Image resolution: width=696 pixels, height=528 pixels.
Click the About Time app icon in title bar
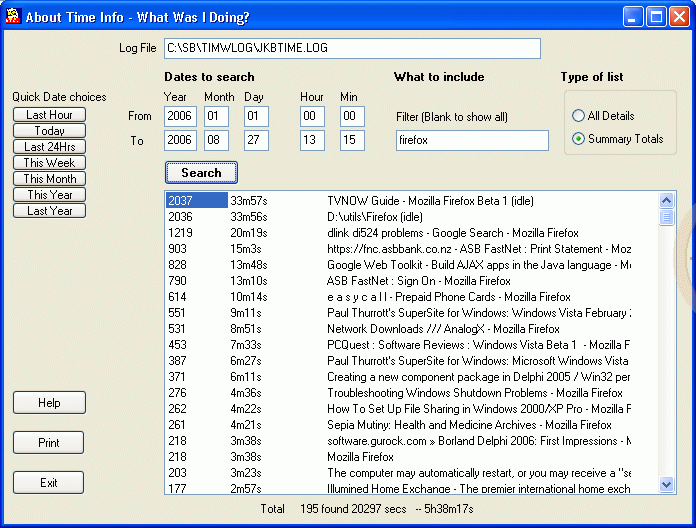coord(13,16)
